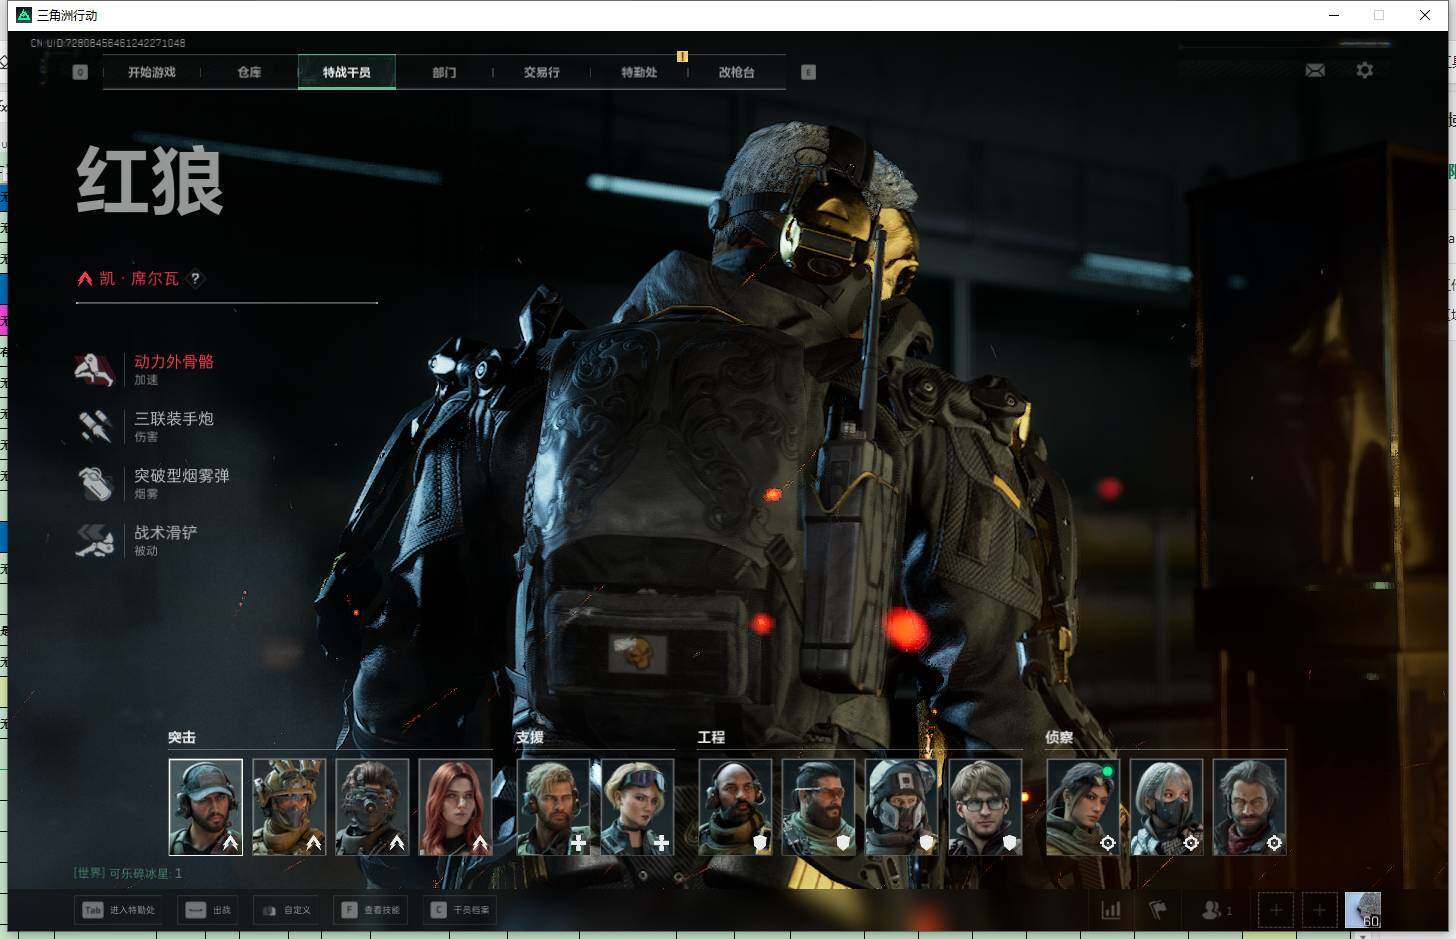Open the flags icon in bottom bar

1158,910
